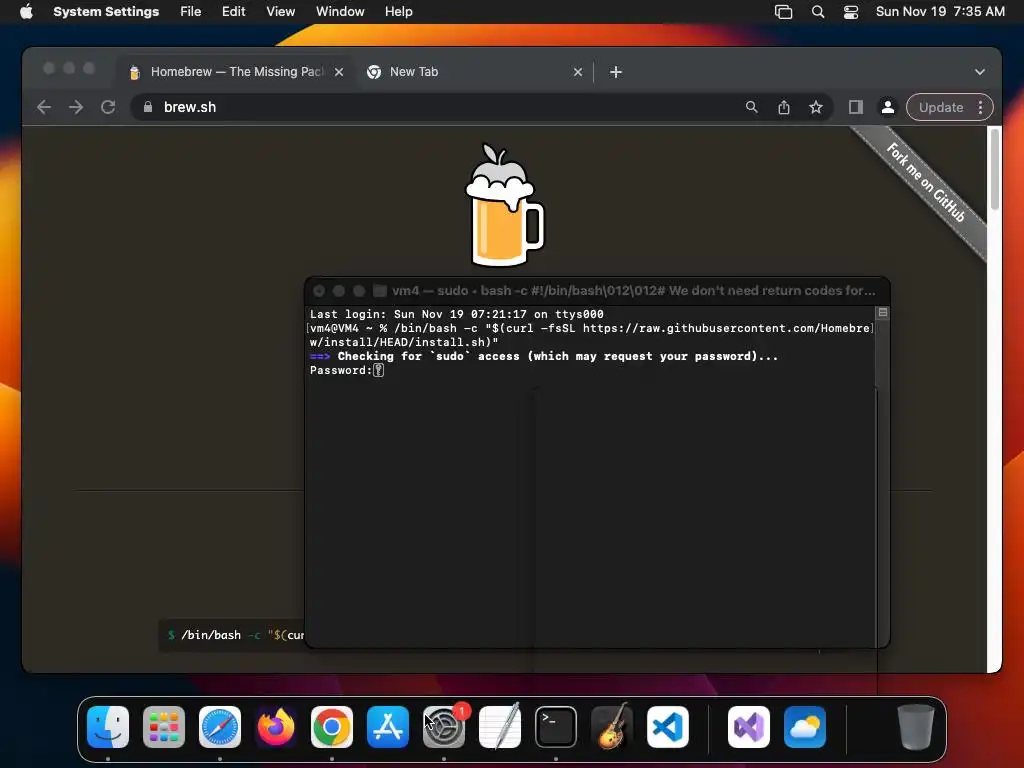1024x768 pixels.
Task: Open the App Store Dock icon
Action: click(x=388, y=727)
